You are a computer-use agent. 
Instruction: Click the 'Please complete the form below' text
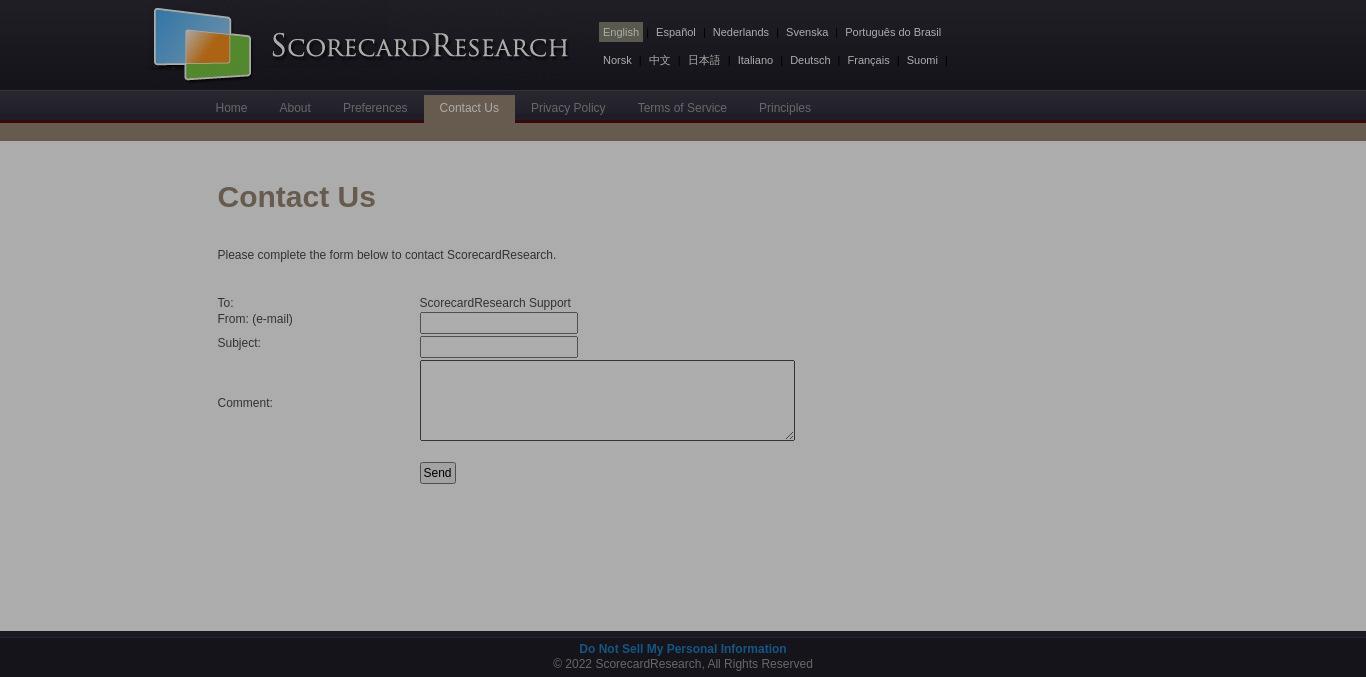[x=387, y=255]
